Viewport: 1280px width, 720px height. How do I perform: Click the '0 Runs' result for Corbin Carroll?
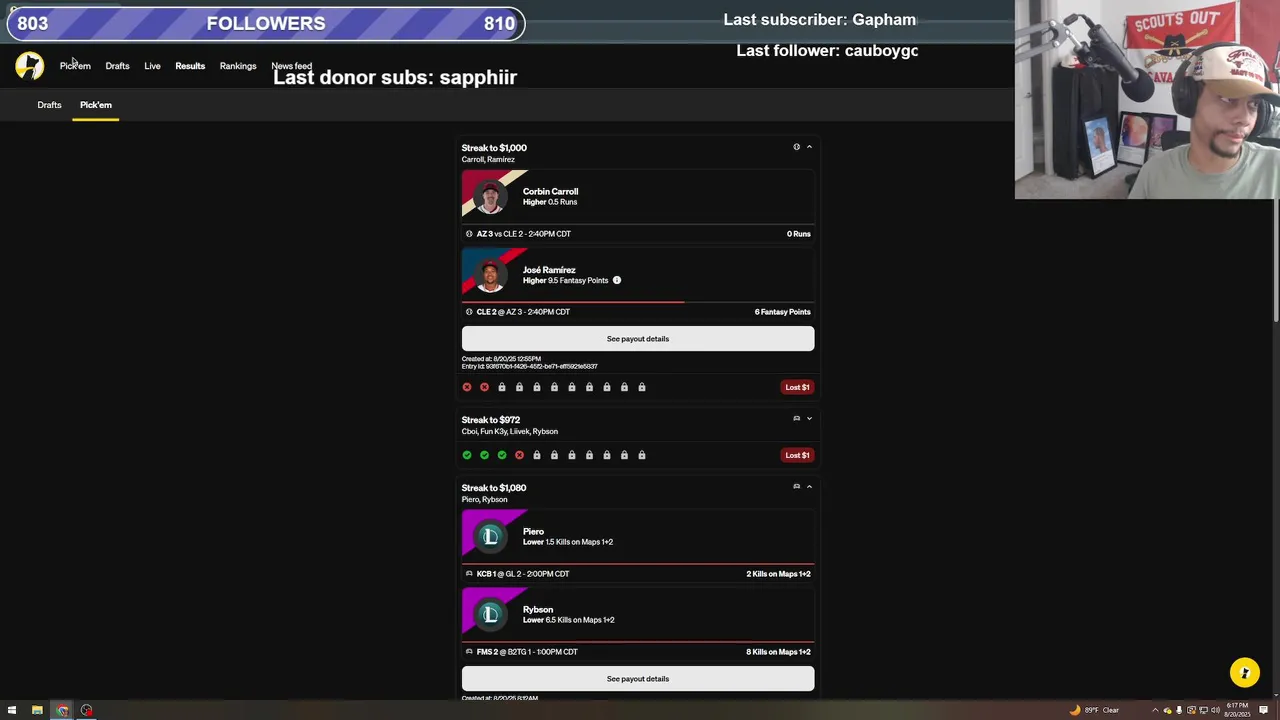click(798, 234)
